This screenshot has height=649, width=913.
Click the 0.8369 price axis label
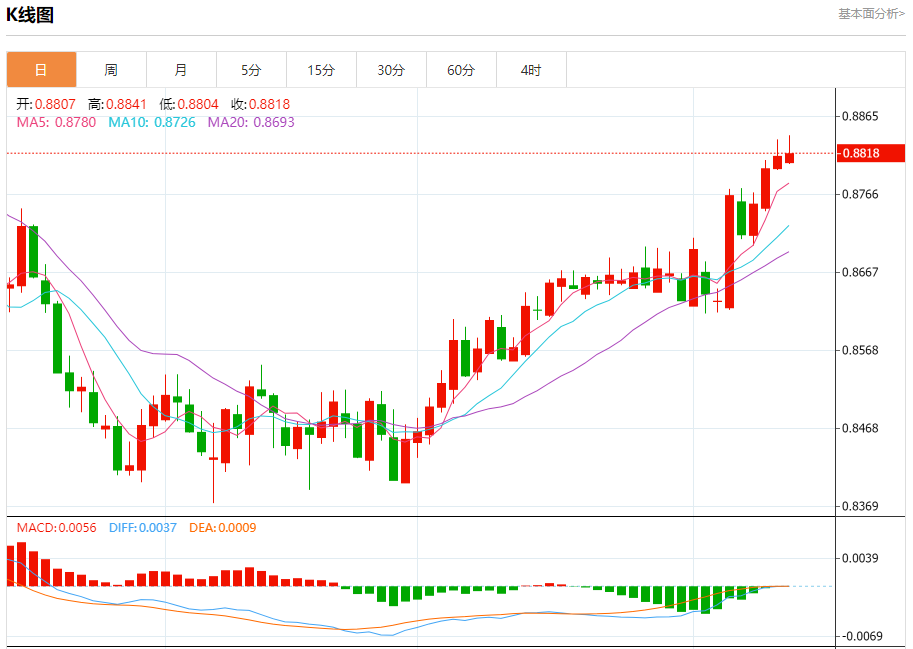(x=860, y=506)
